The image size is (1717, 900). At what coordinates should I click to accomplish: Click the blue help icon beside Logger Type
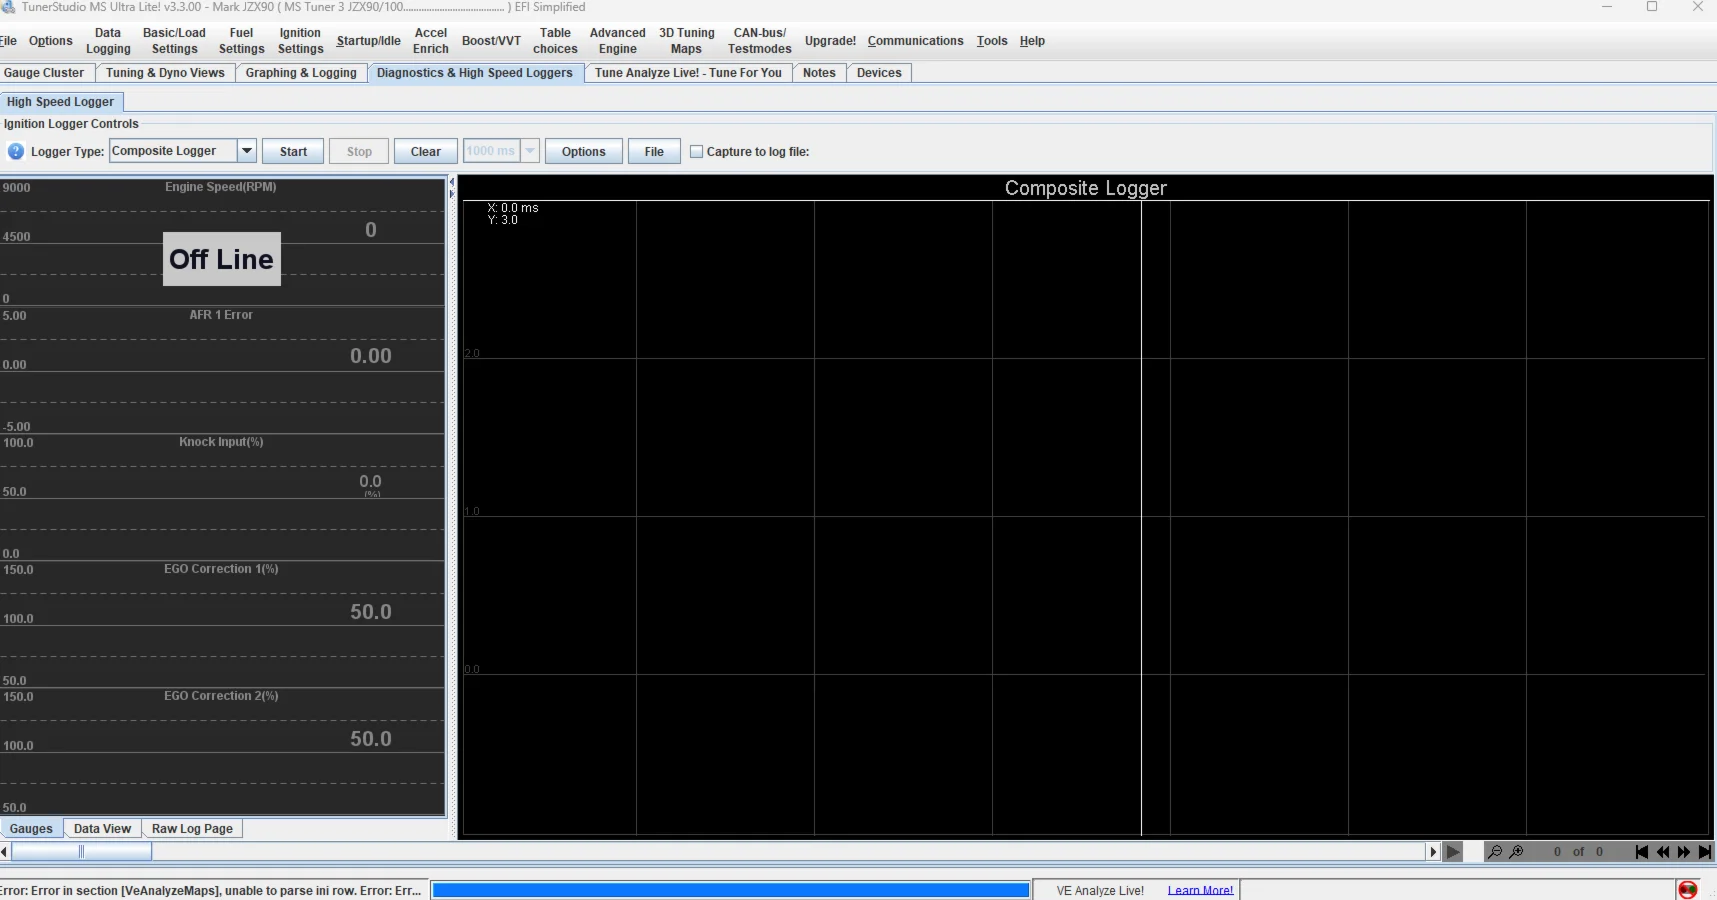click(x=16, y=152)
